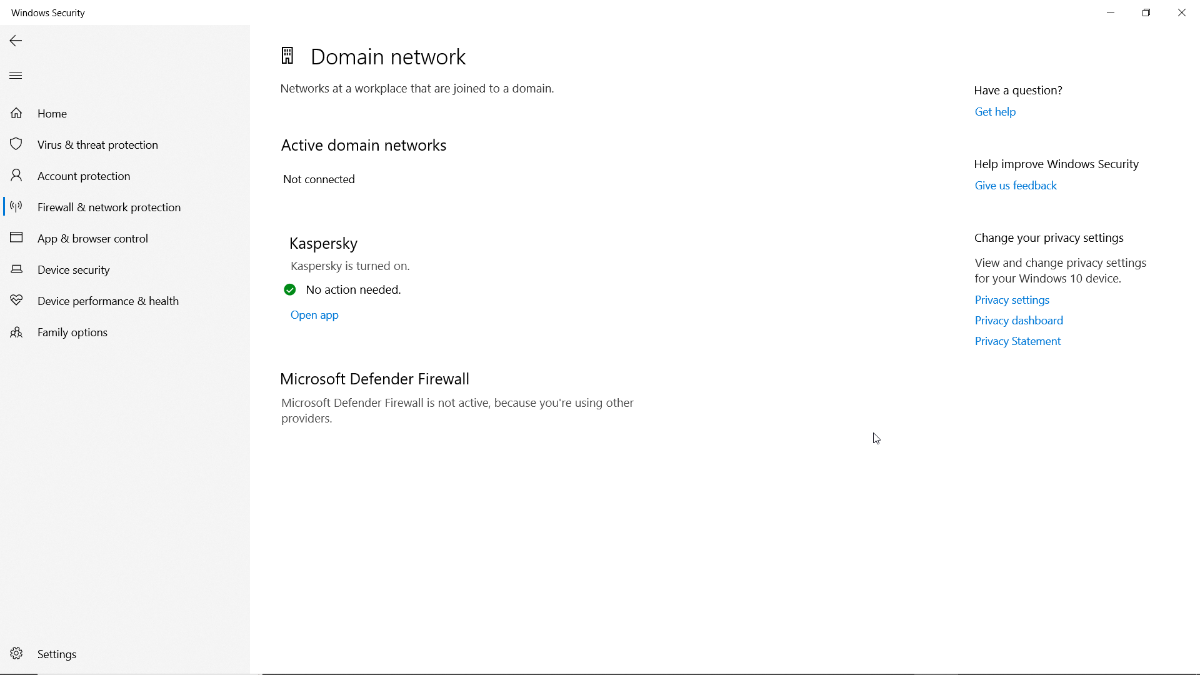Open Privacy settings link
The height and width of the screenshot is (675, 1200).
coord(1012,300)
